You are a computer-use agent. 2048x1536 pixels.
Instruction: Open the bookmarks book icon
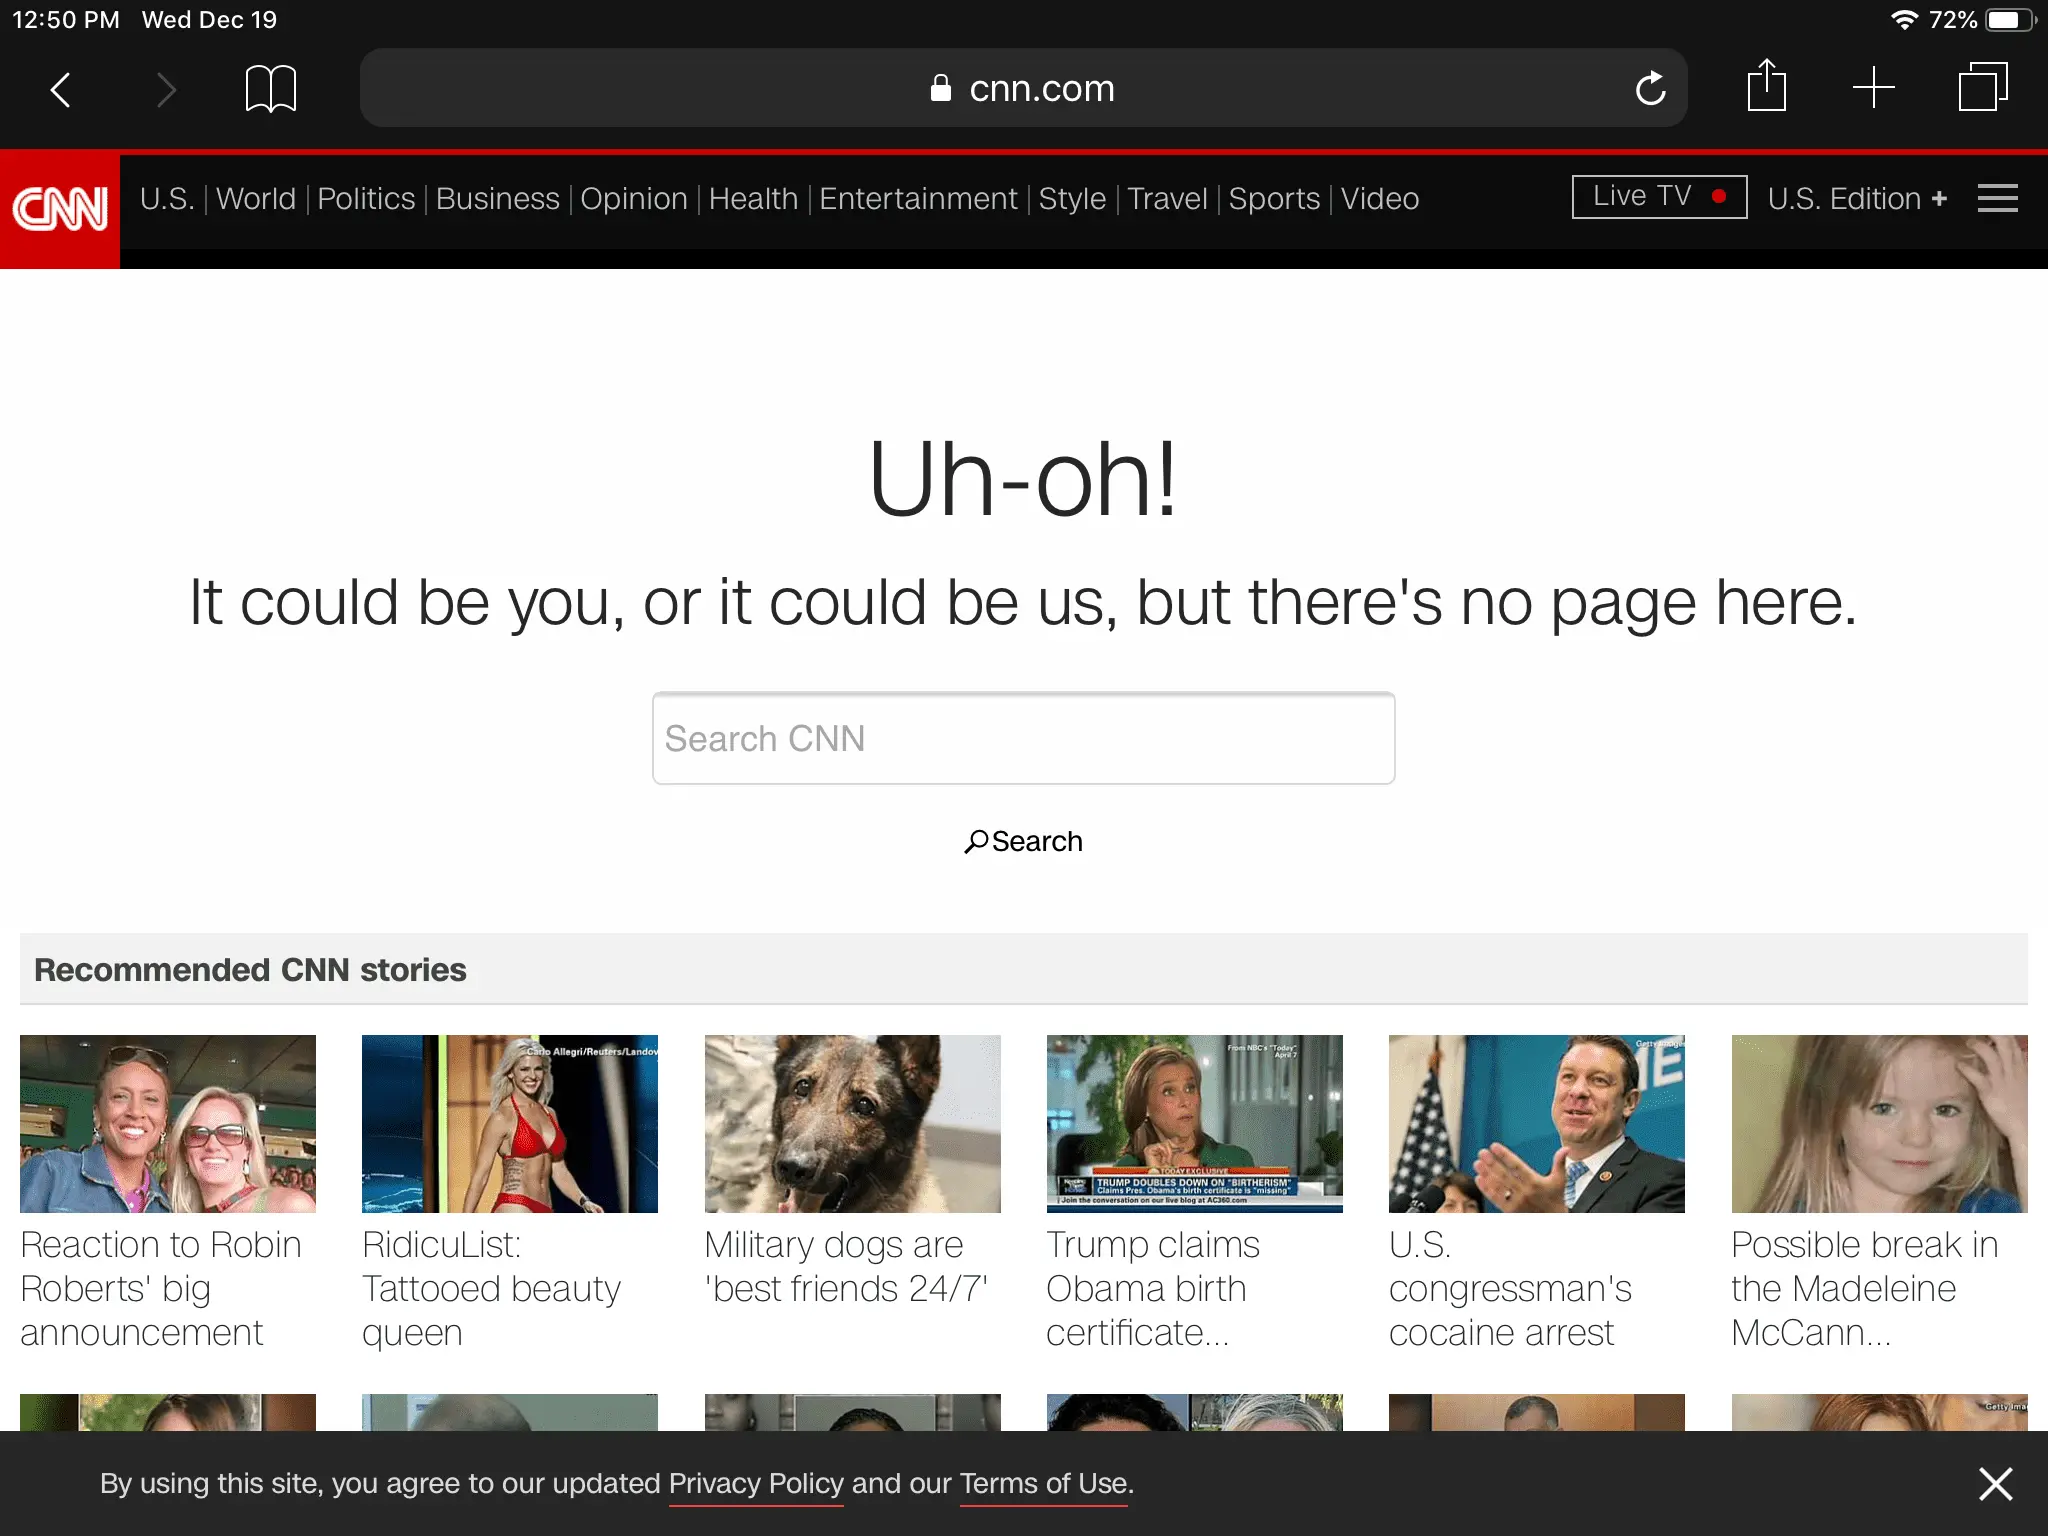pos(270,90)
